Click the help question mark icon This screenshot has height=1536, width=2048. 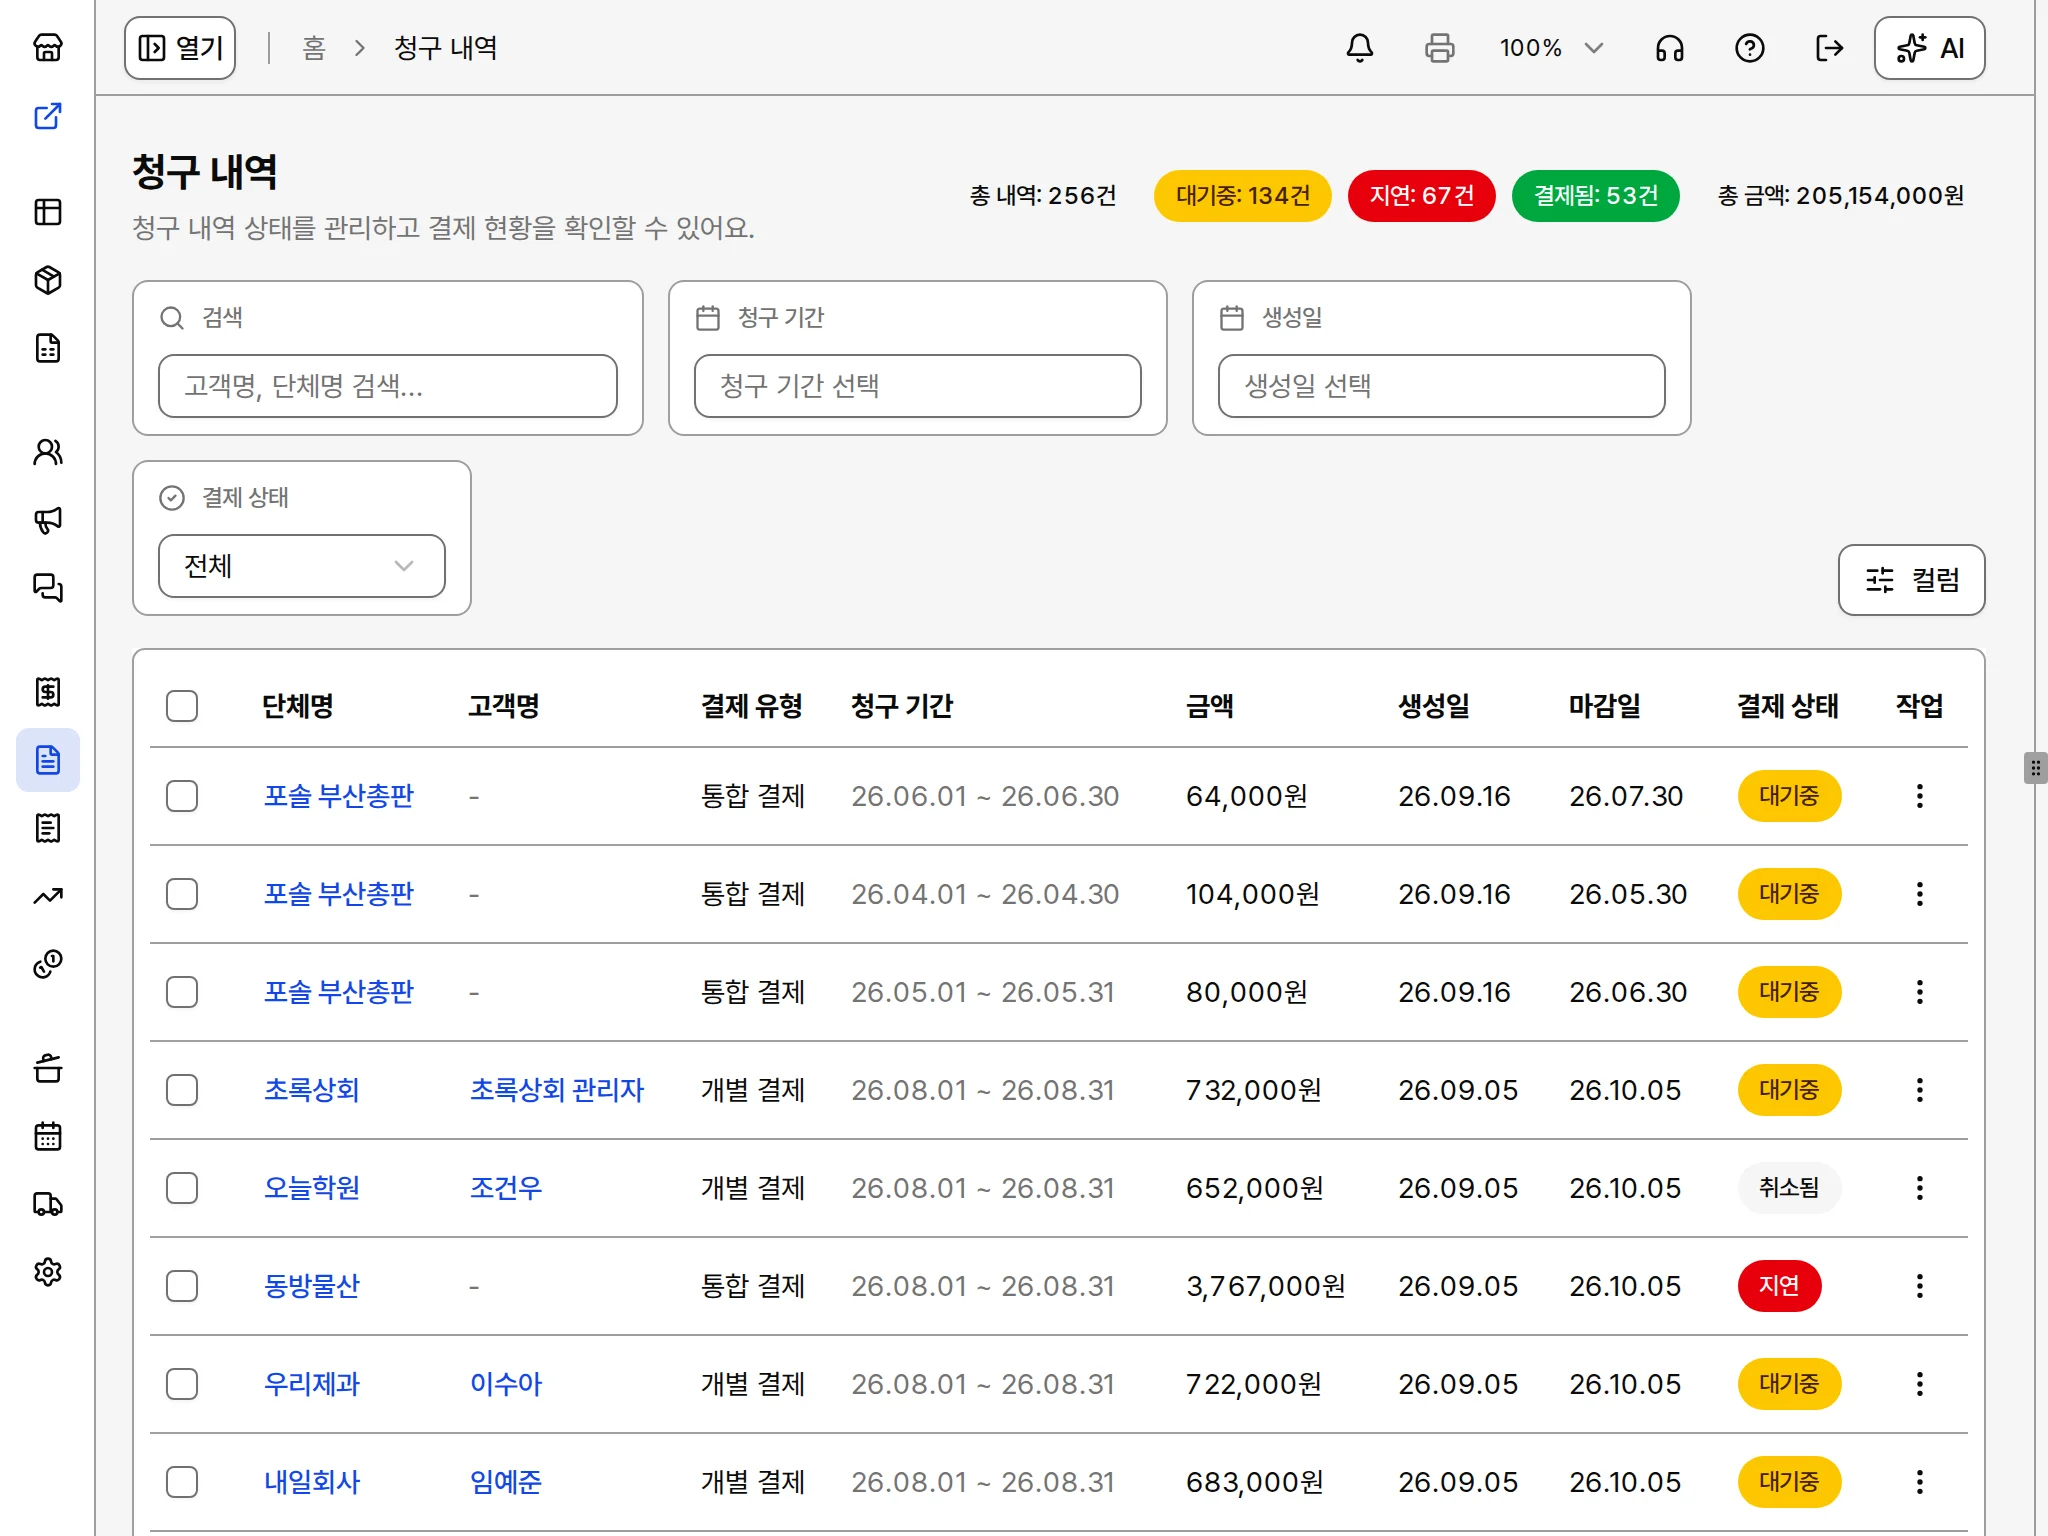point(1750,48)
